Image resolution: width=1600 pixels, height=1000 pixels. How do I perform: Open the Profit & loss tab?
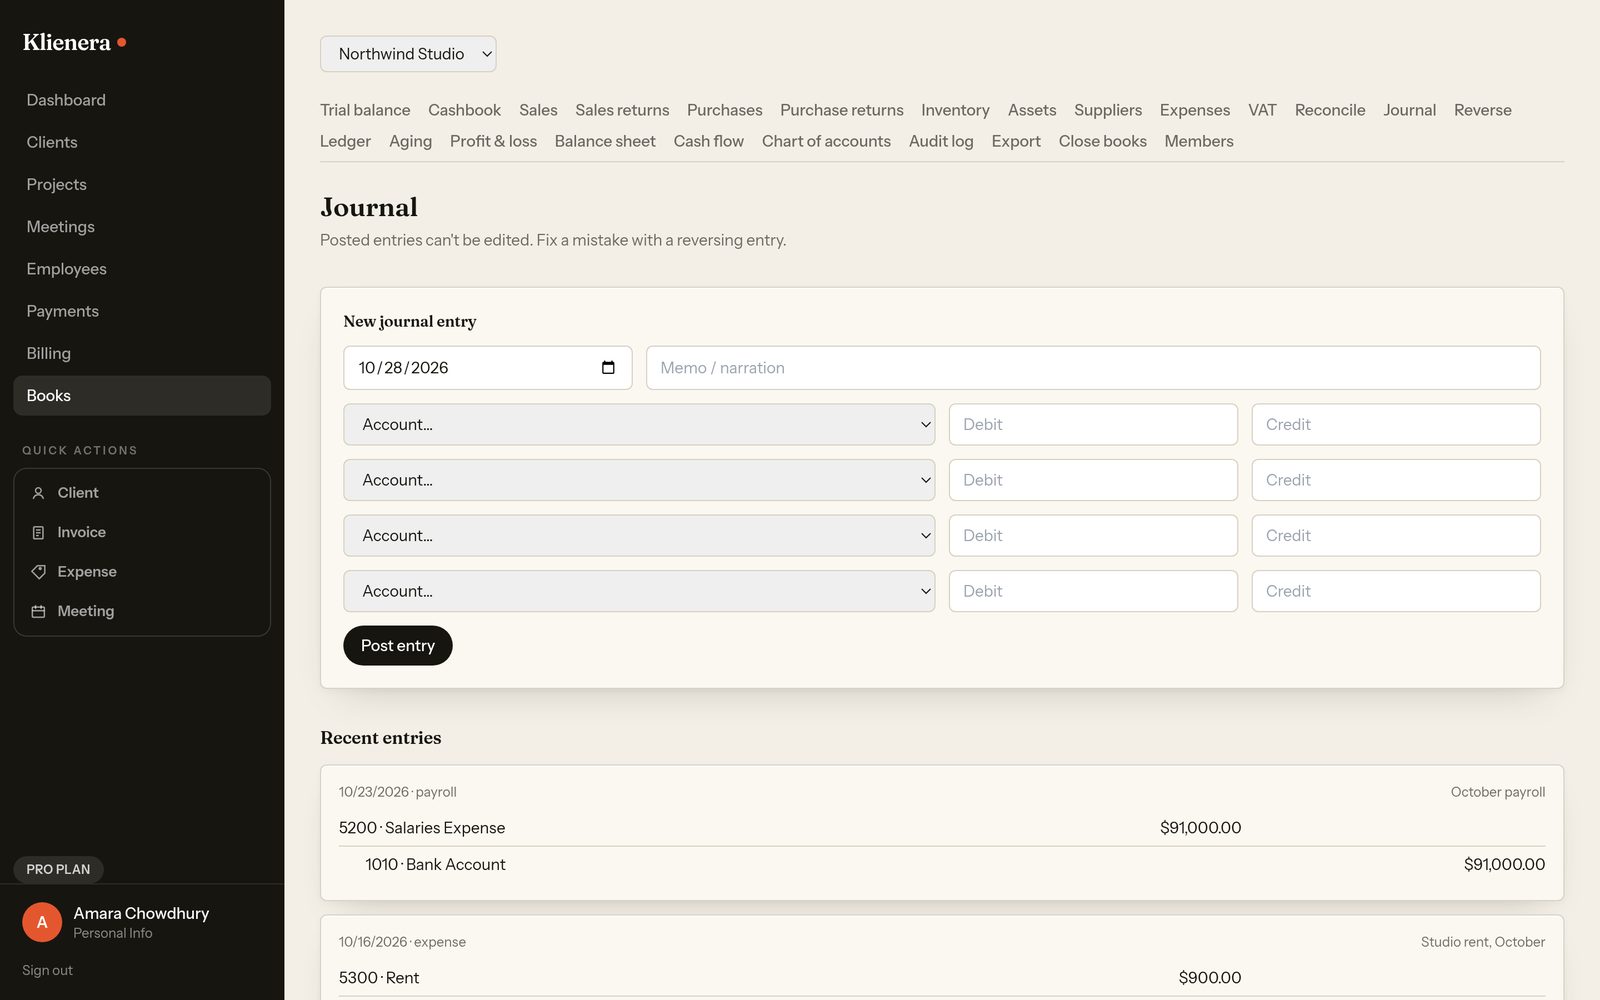tap(493, 141)
